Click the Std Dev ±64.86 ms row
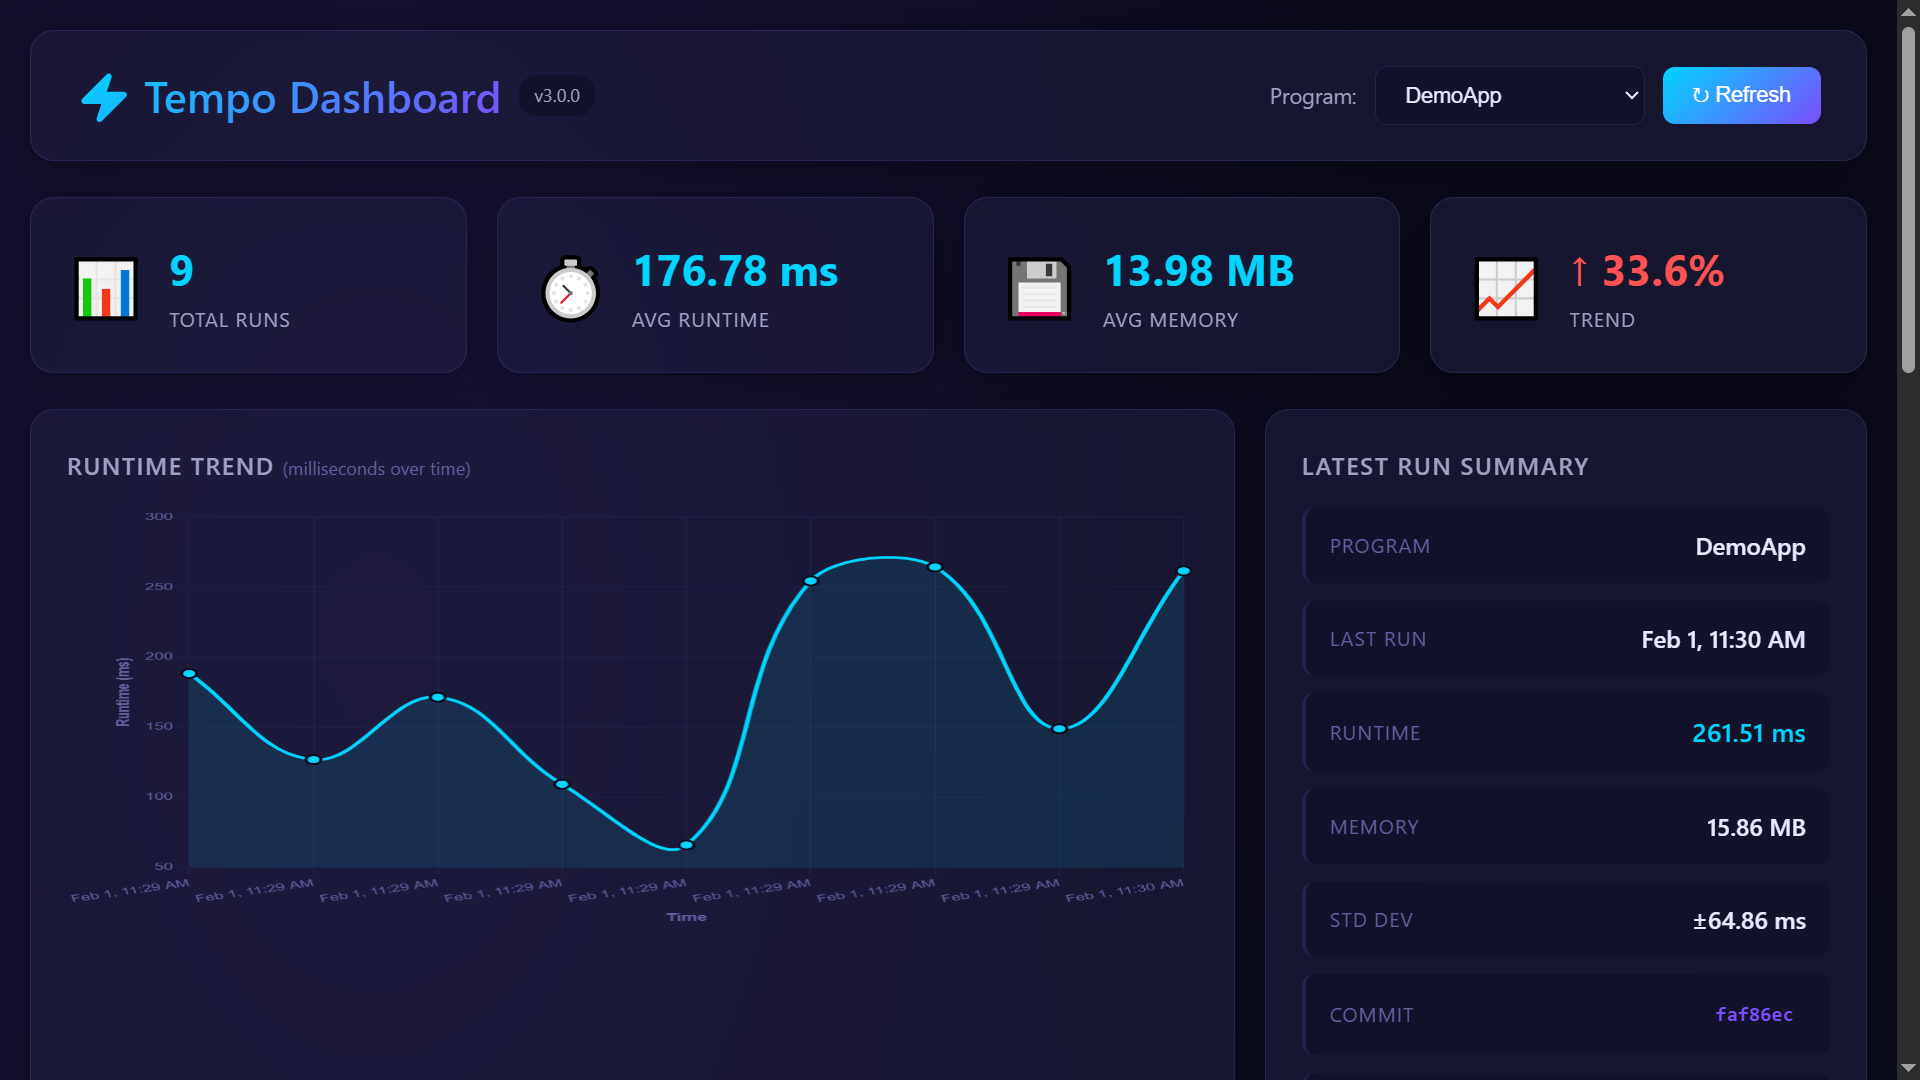The width and height of the screenshot is (1920, 1080). click(x=1566, y=920)
